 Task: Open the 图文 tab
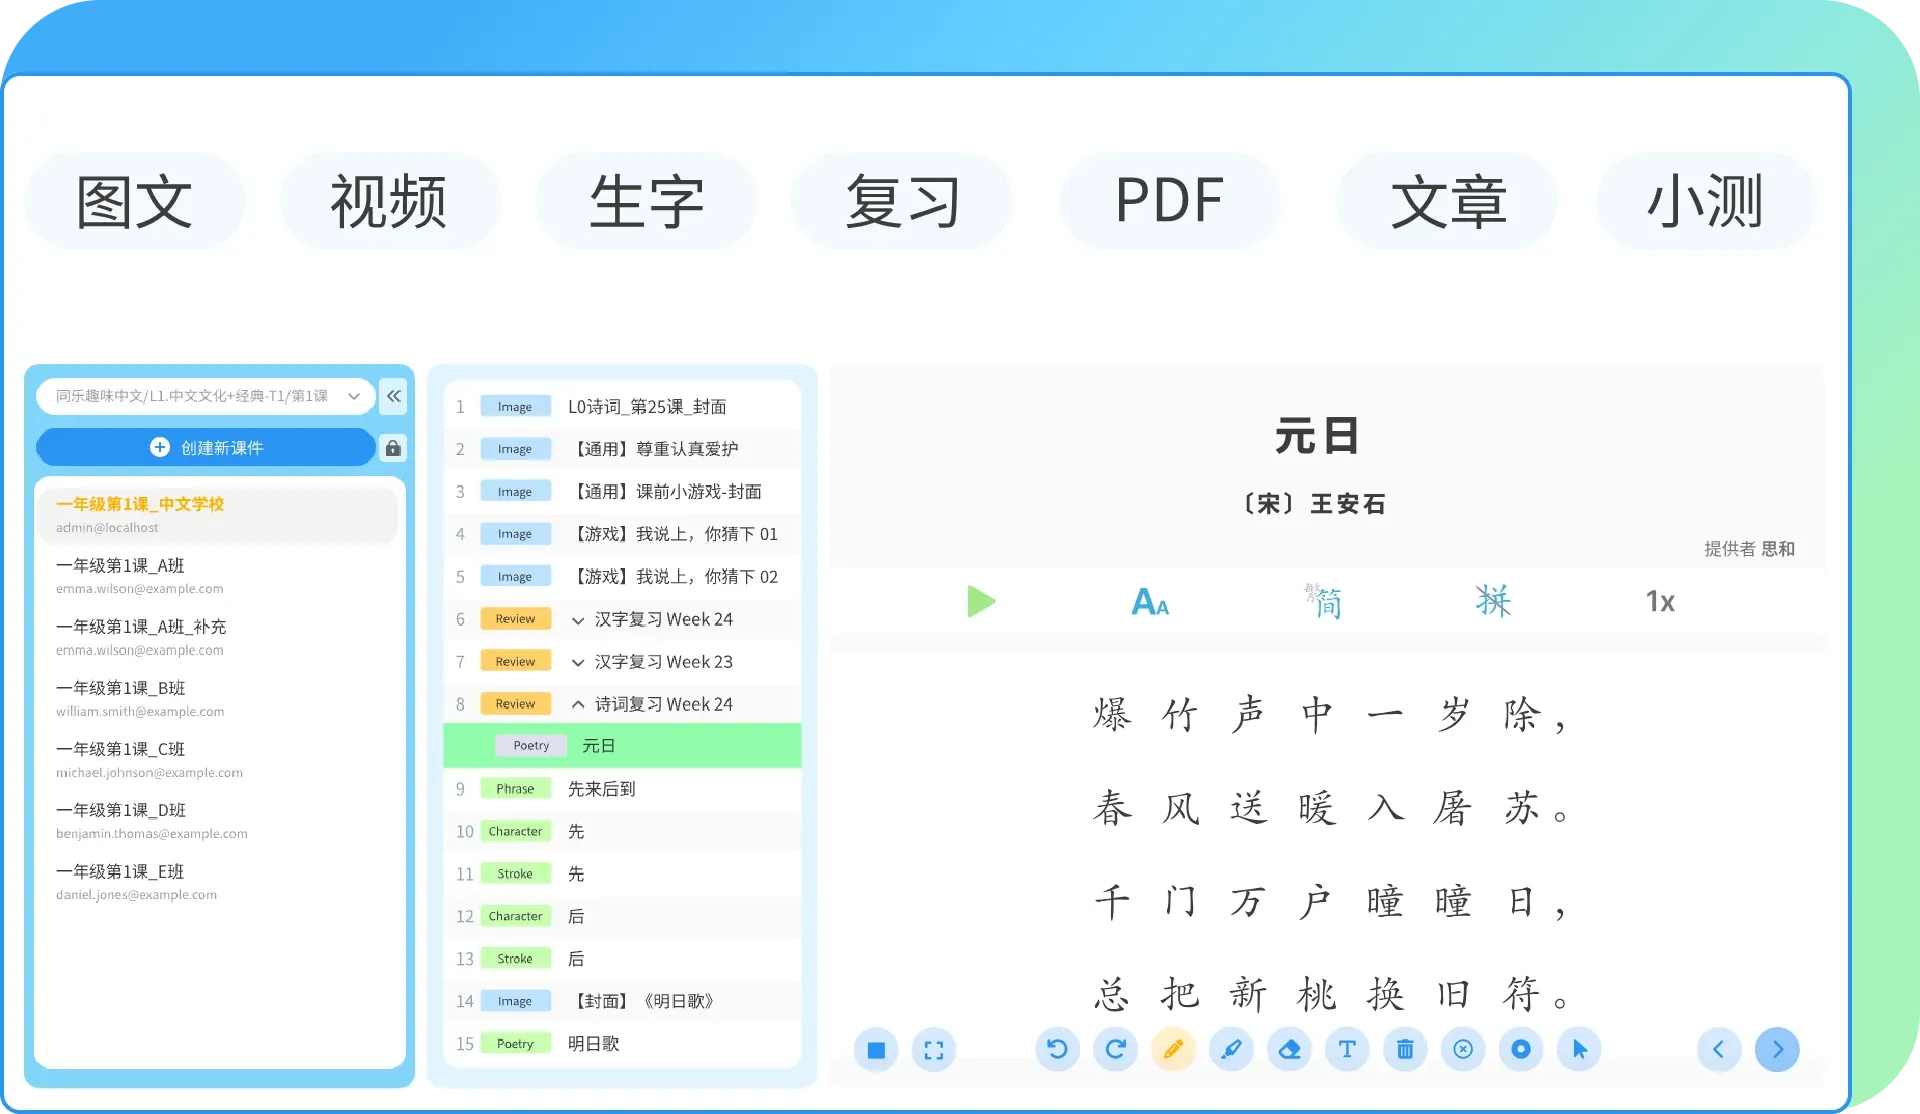135,201
